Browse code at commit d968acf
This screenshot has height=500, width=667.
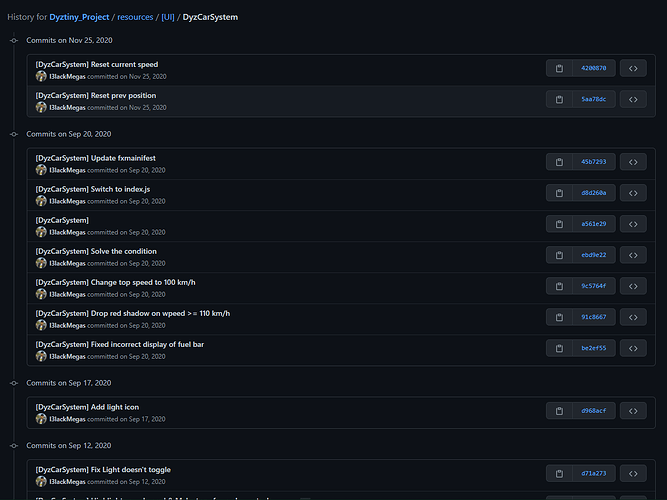[x=633, y=411]
